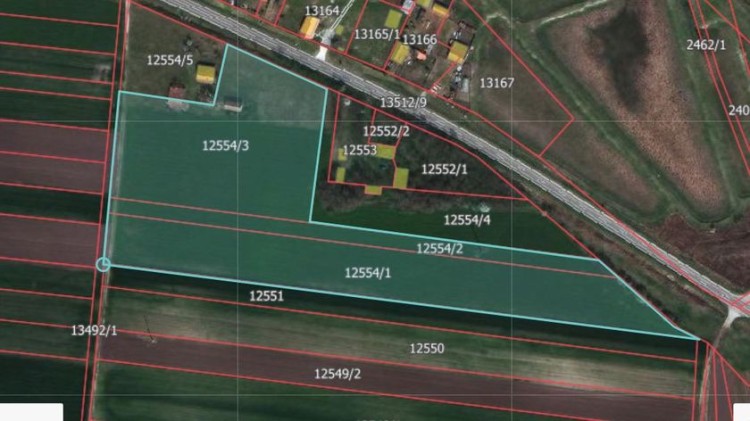Select parcel 13165/1
This screenshot has height=421, width=750.
tap(376, 33)
